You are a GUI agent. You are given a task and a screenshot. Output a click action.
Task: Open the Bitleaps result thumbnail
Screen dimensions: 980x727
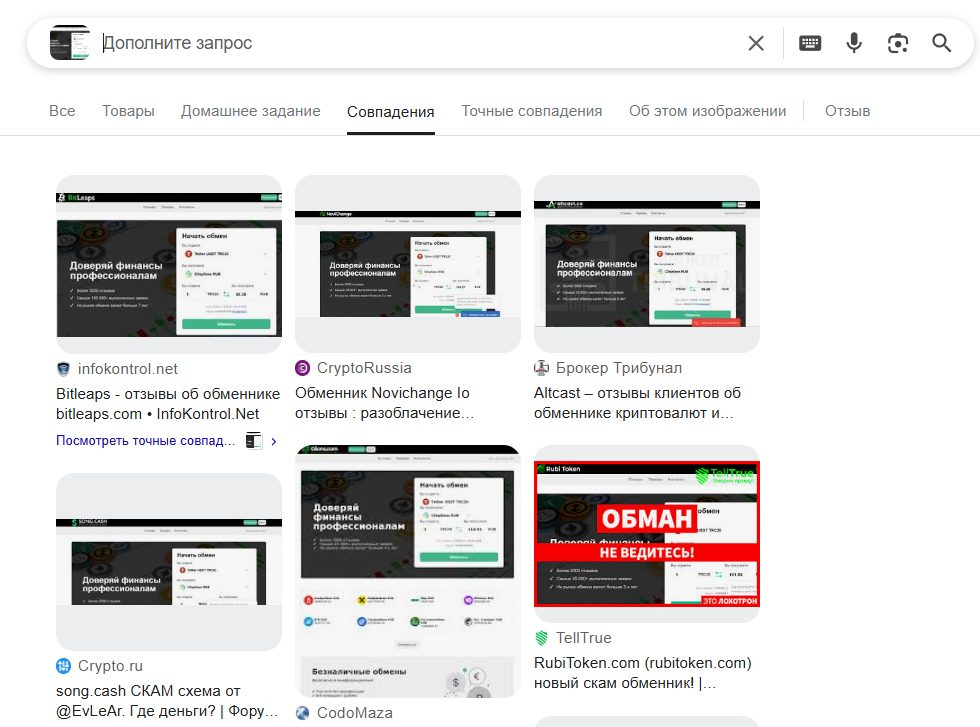tap(169, 264)
